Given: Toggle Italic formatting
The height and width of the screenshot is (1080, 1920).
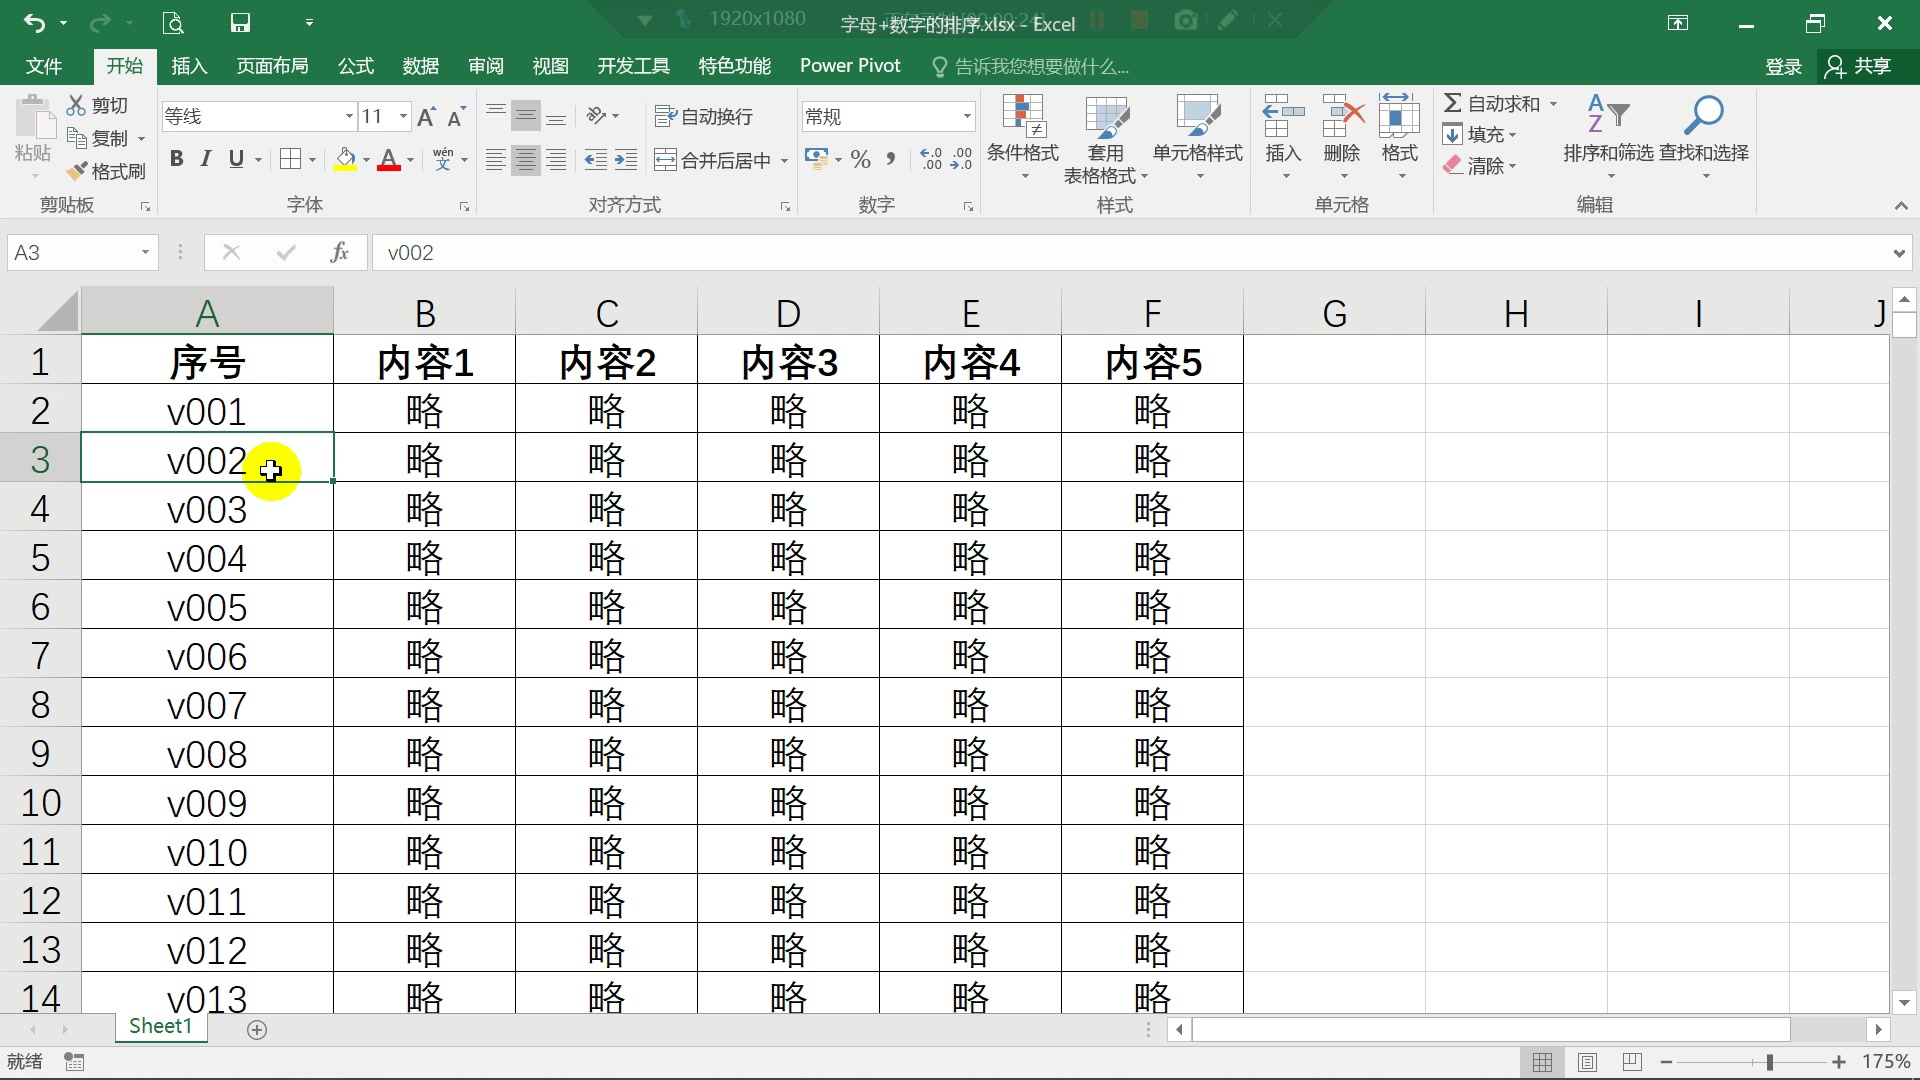Looking at the screenshot, I should point(206,159).
